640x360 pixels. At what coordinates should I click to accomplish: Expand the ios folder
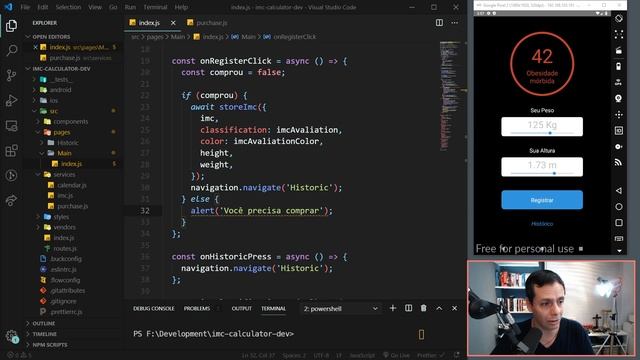click(x=54, y=100)
